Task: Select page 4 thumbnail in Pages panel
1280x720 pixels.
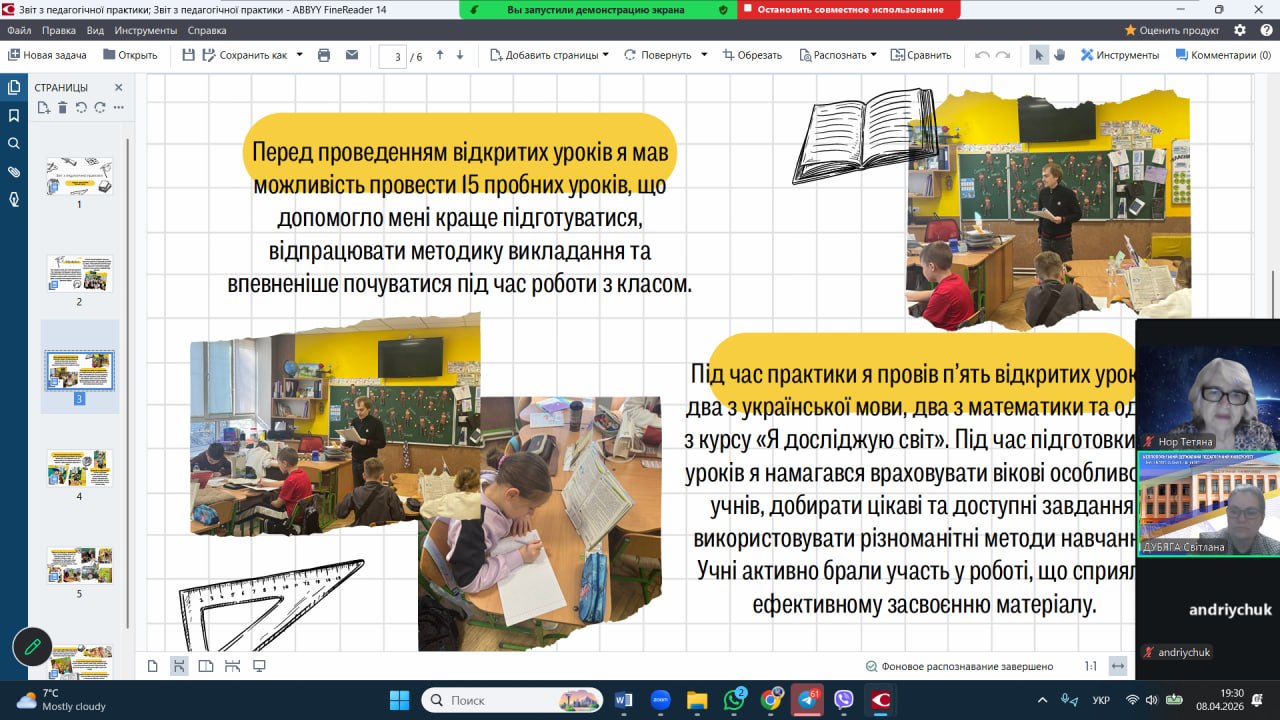Action: 79,468
